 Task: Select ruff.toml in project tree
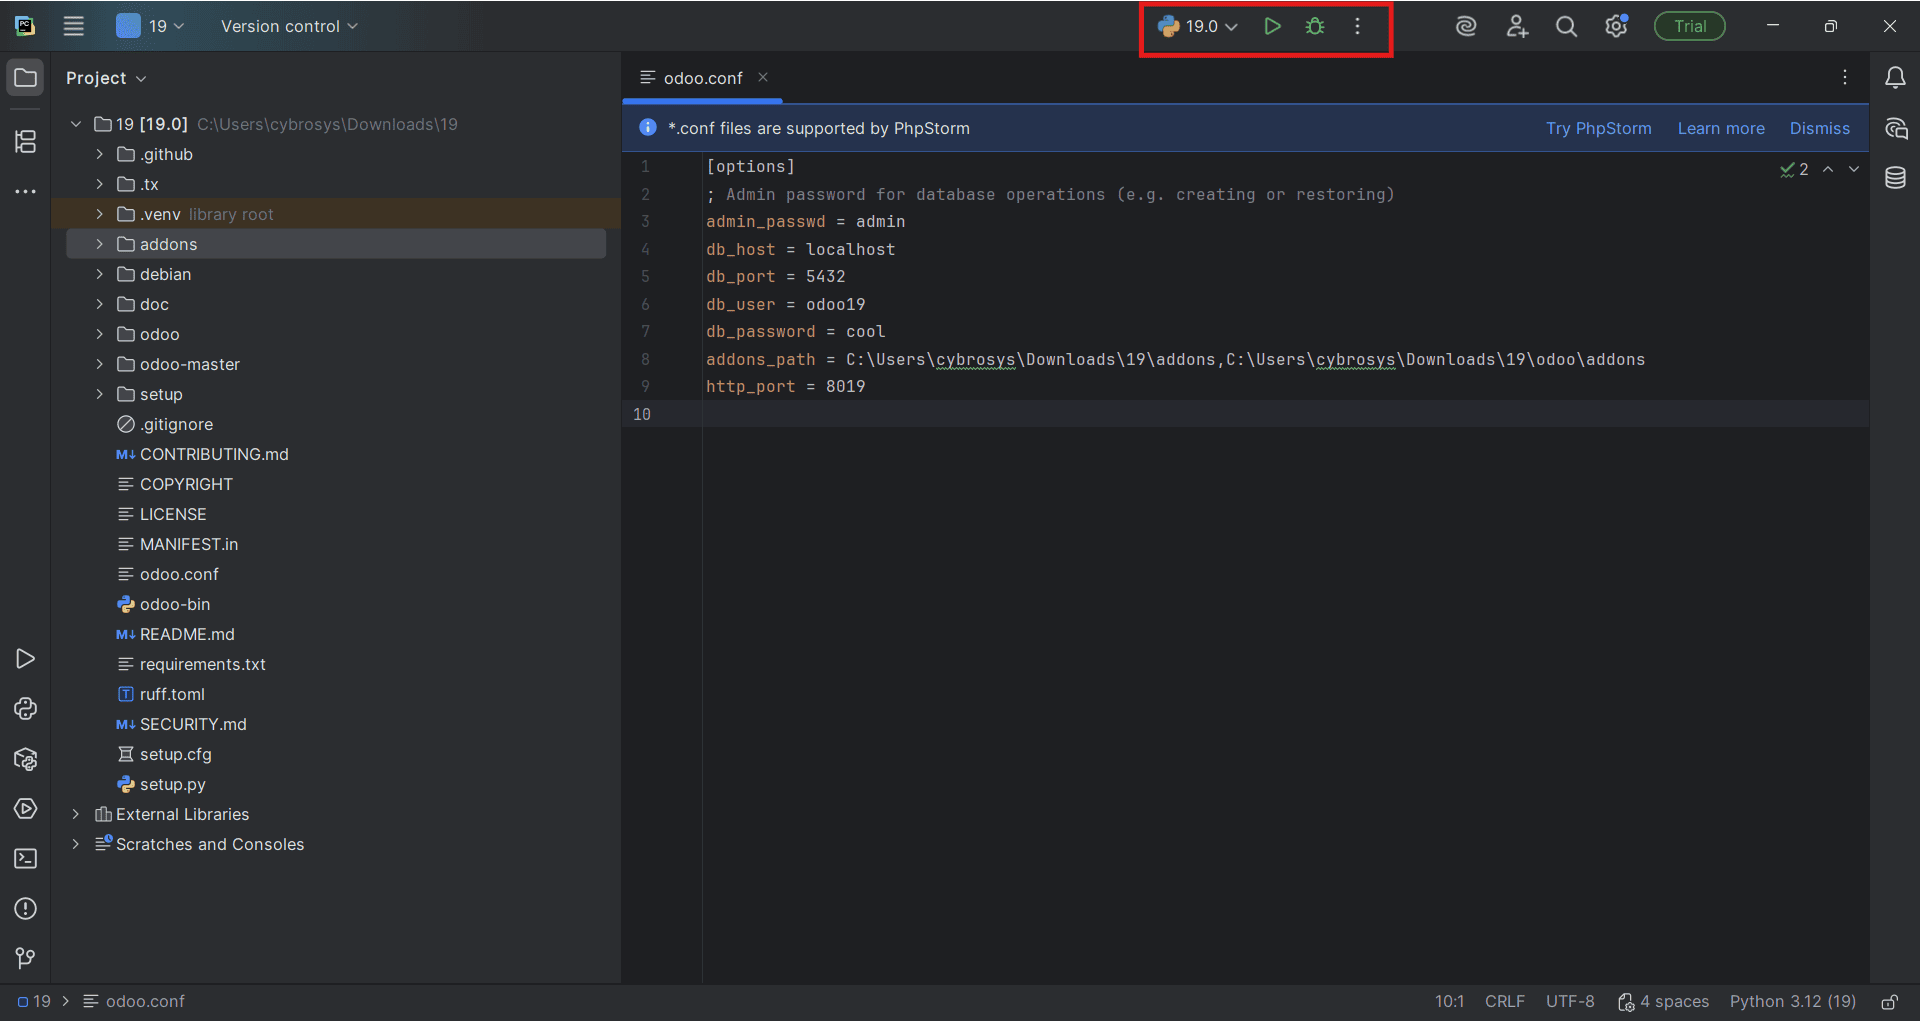pyautogui.click(x=172, y=694)
